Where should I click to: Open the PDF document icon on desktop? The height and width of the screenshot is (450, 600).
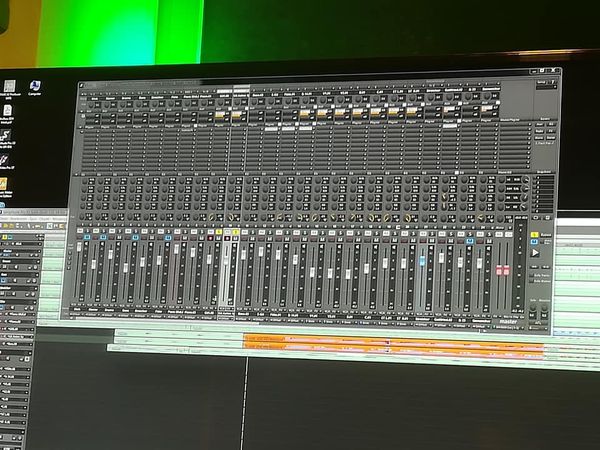[7, 113]
